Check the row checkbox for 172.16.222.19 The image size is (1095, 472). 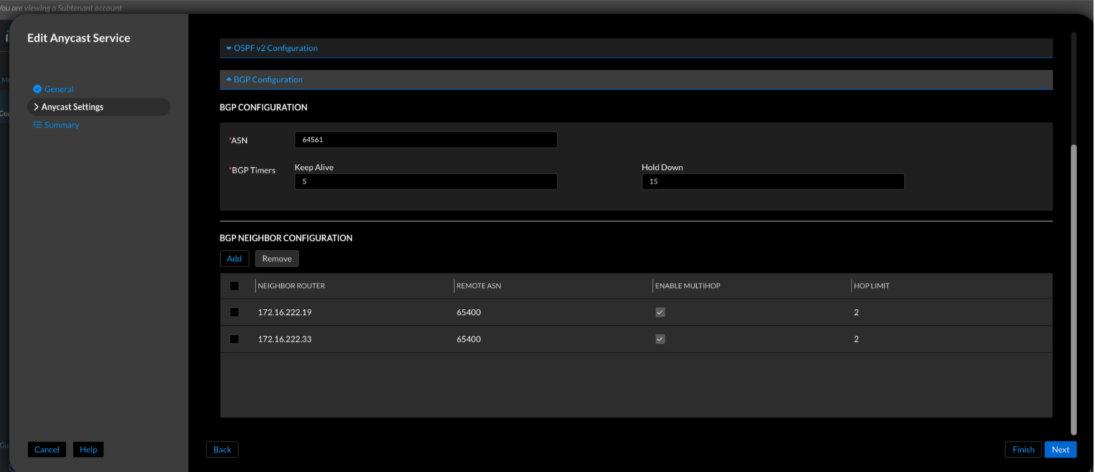tap(234, 312)
